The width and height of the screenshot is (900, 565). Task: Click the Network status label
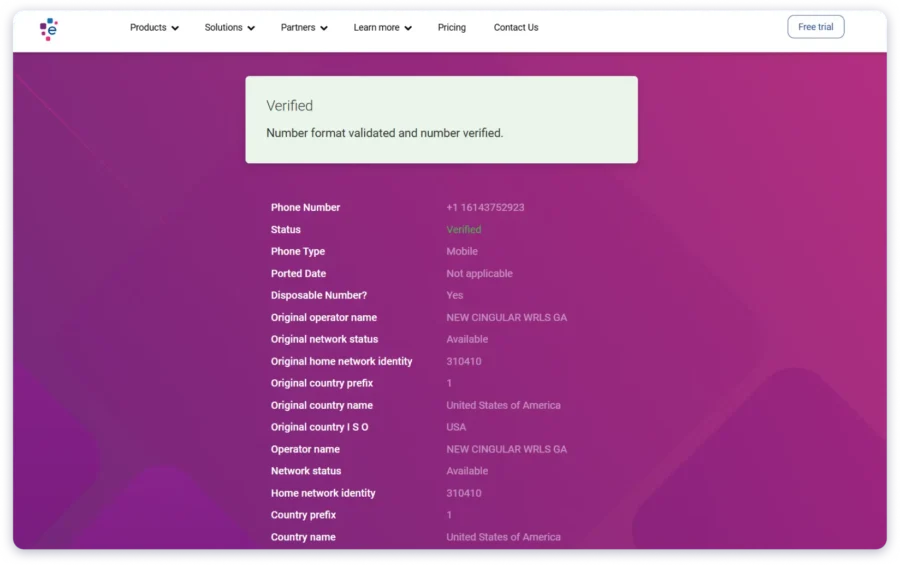click(306, 471)
